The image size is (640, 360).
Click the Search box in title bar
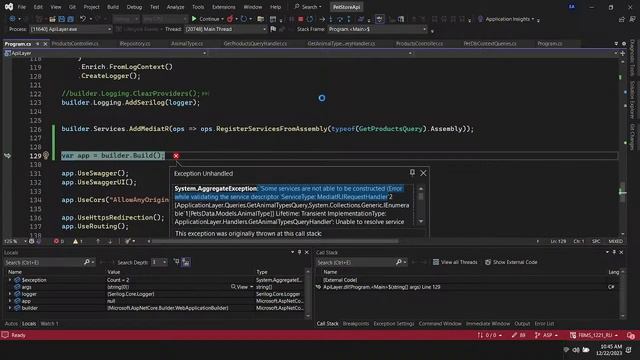[308, 7]
